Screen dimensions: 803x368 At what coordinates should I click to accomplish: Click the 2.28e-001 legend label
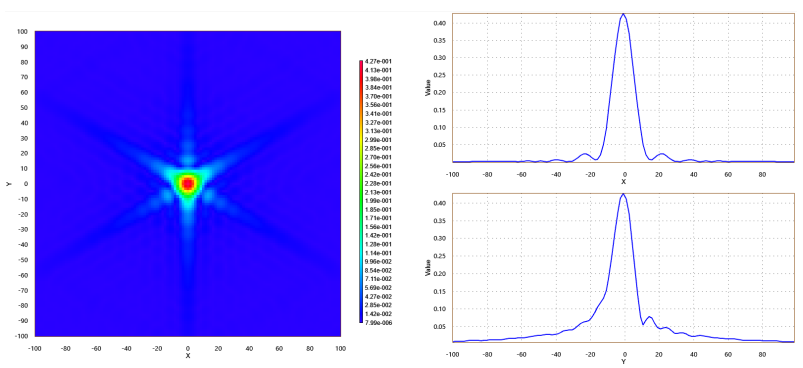378,183
